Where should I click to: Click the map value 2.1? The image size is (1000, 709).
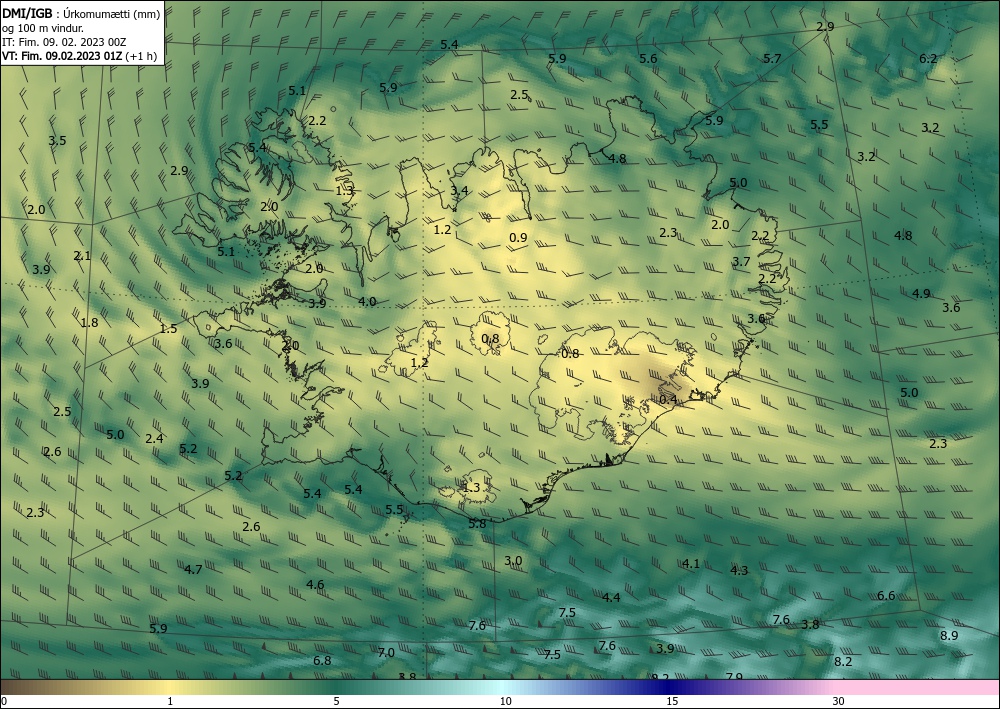click(x=82, y=256)
